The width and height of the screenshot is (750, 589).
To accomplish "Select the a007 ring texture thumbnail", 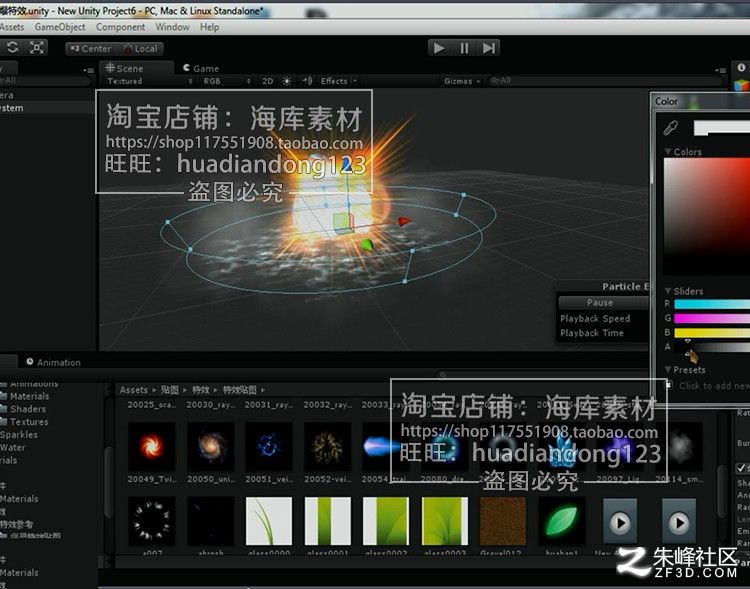I will [x=152, y=521].
